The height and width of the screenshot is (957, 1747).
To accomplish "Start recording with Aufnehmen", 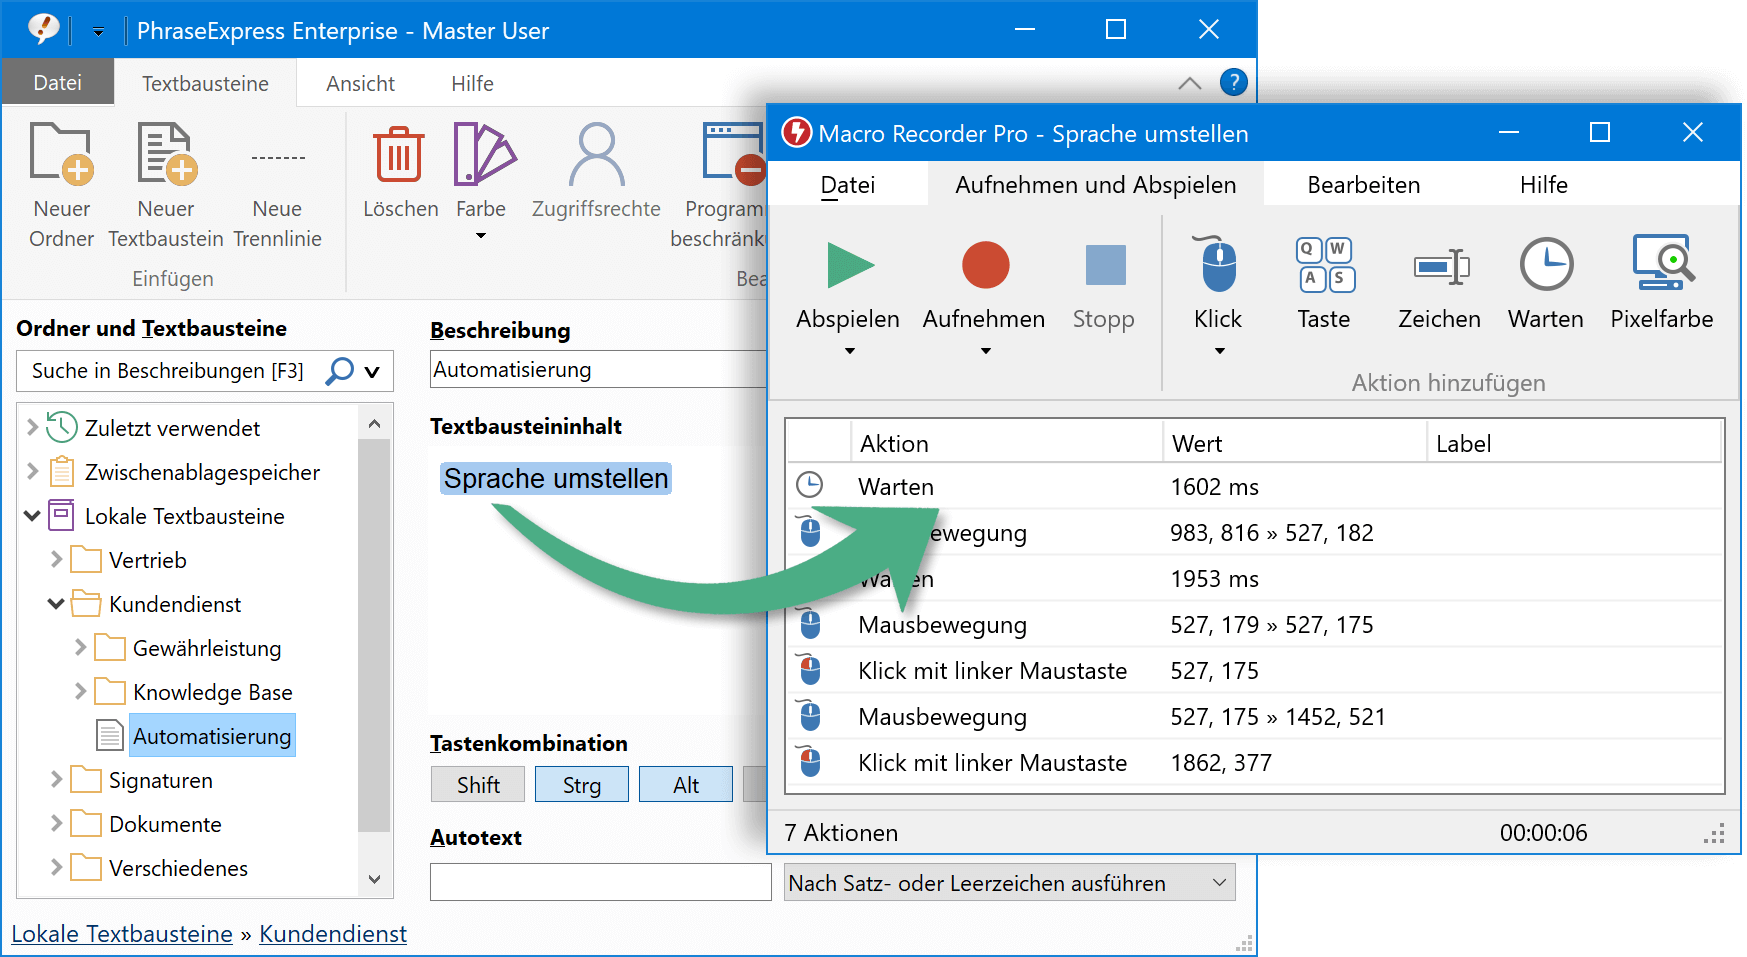I will coord(985,265).
